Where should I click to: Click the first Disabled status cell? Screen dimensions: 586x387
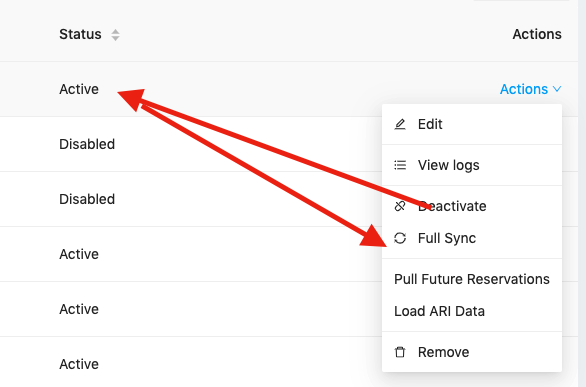tap(87, 144)
